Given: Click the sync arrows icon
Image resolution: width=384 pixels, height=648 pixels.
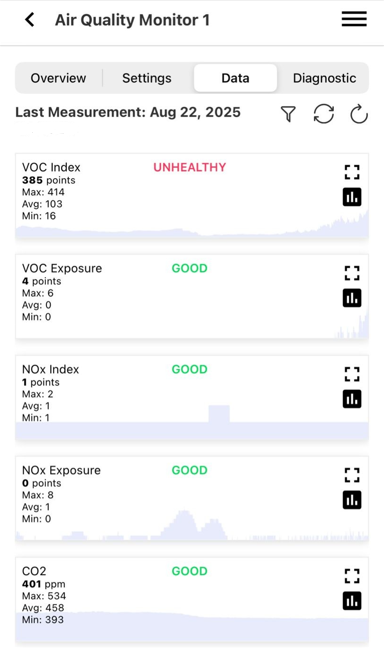Looking at the screenshot, I should pyautogui.click(x=323, y=114).
